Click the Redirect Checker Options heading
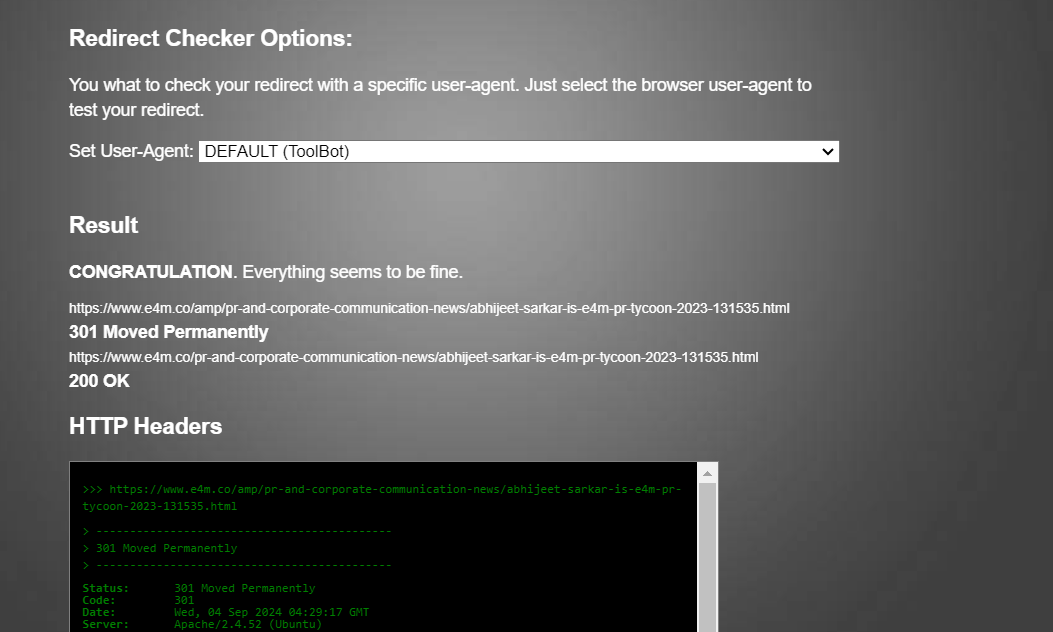Screen dimensions: 1053x632 (x=210, y=39)
